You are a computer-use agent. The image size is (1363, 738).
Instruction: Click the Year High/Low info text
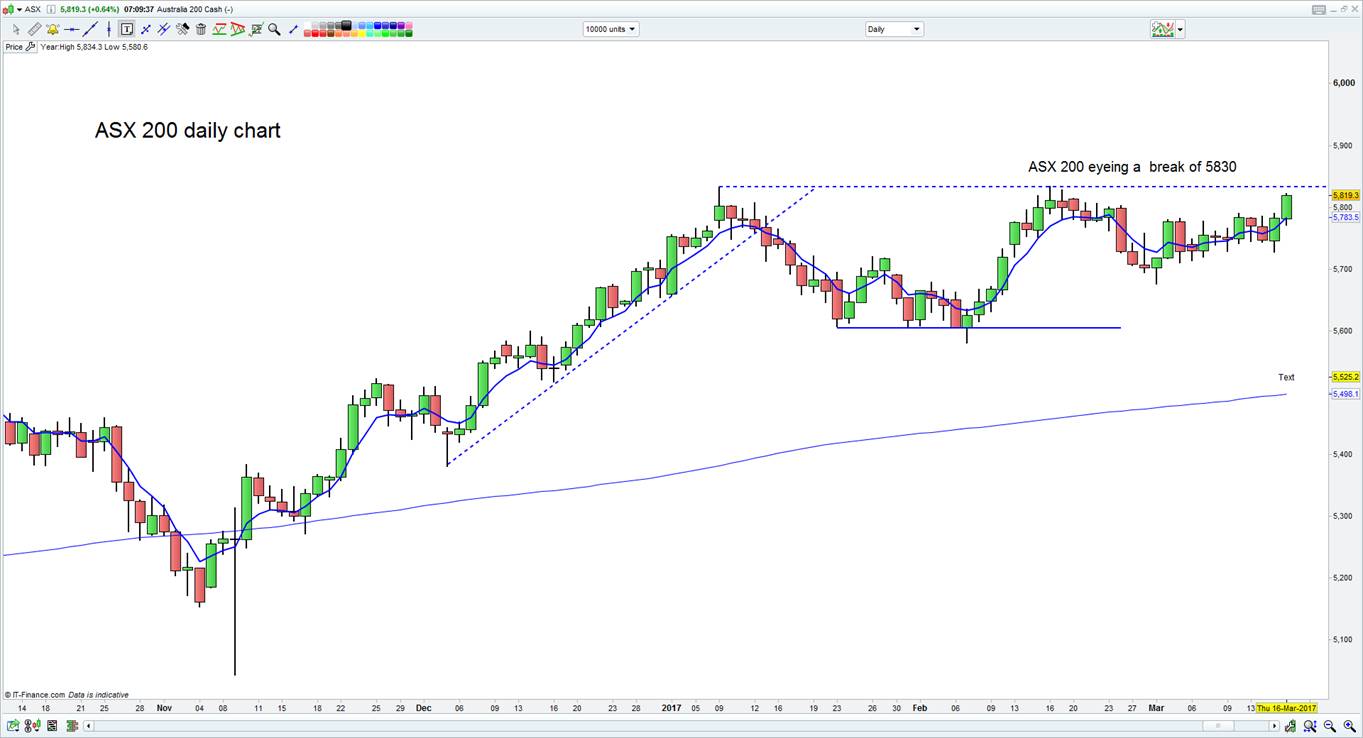94,47
